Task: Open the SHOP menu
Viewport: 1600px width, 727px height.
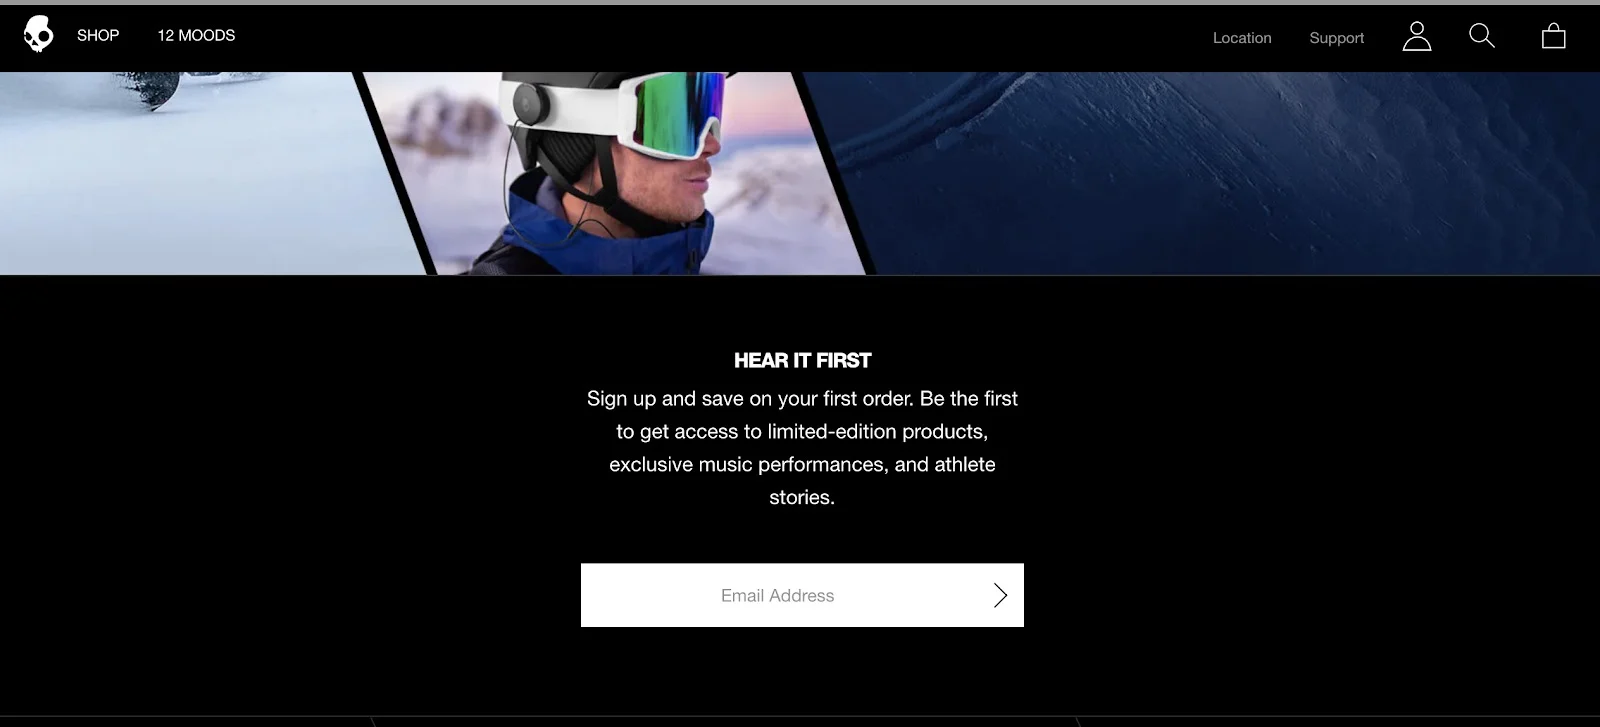Action: click(98, 35)
